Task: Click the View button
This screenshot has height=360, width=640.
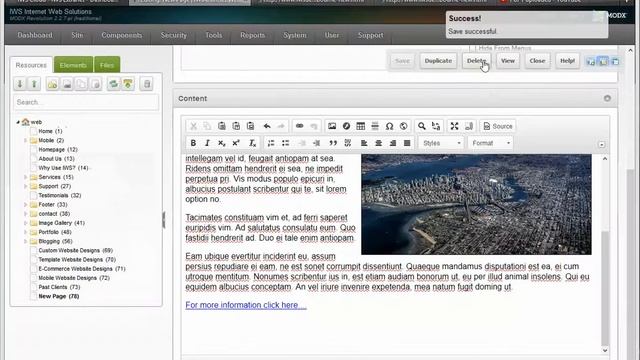Action: pos(508,61)
